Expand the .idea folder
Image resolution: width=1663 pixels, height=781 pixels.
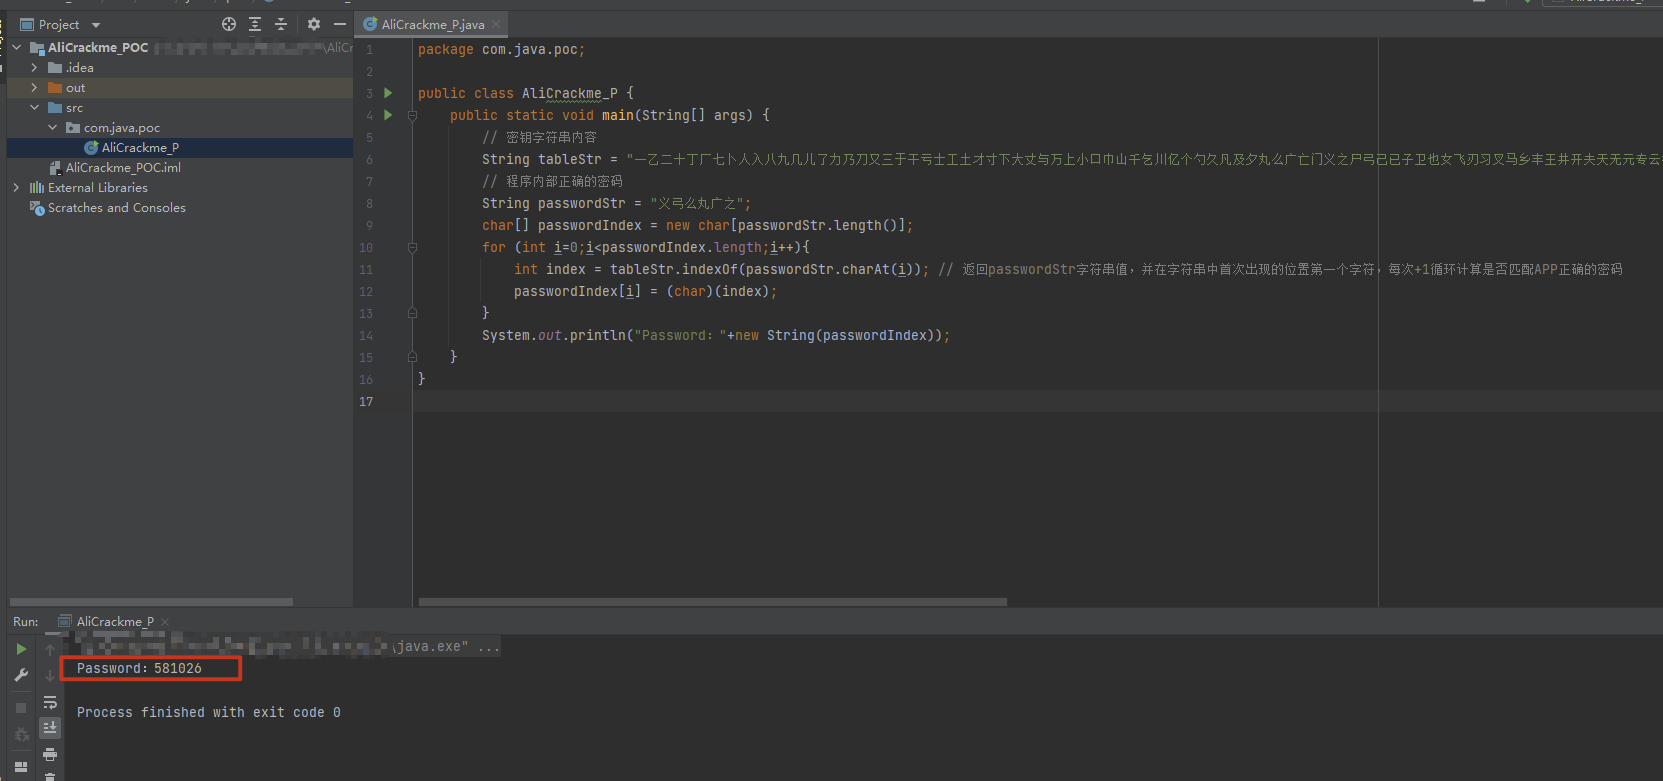click(35, 67)
